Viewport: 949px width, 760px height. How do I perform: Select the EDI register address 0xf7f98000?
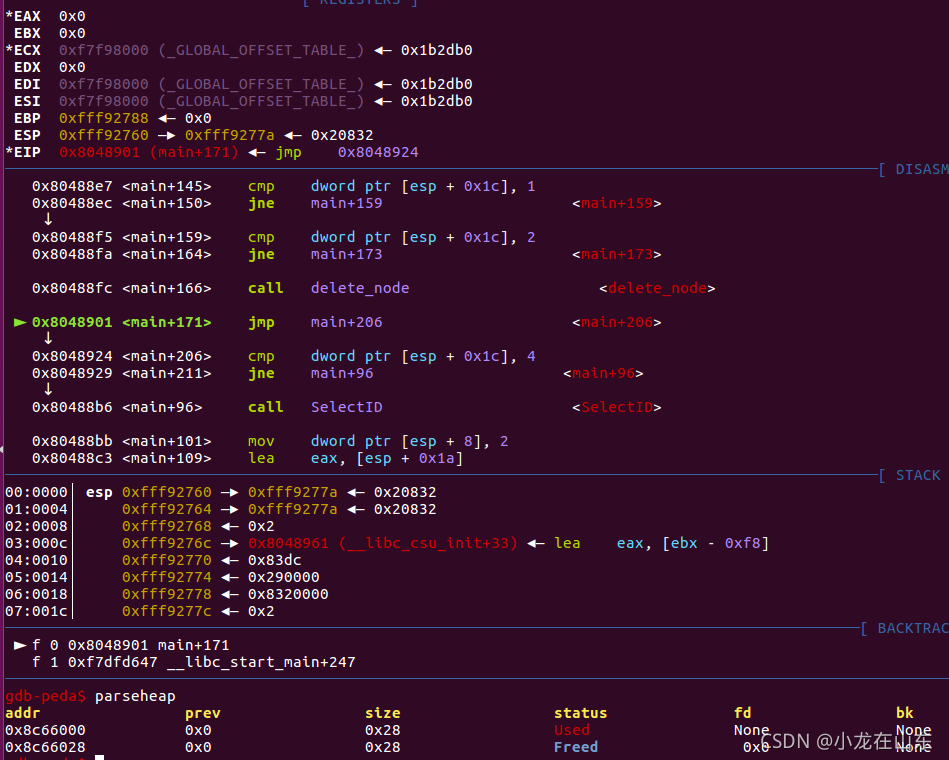[103, 84]
